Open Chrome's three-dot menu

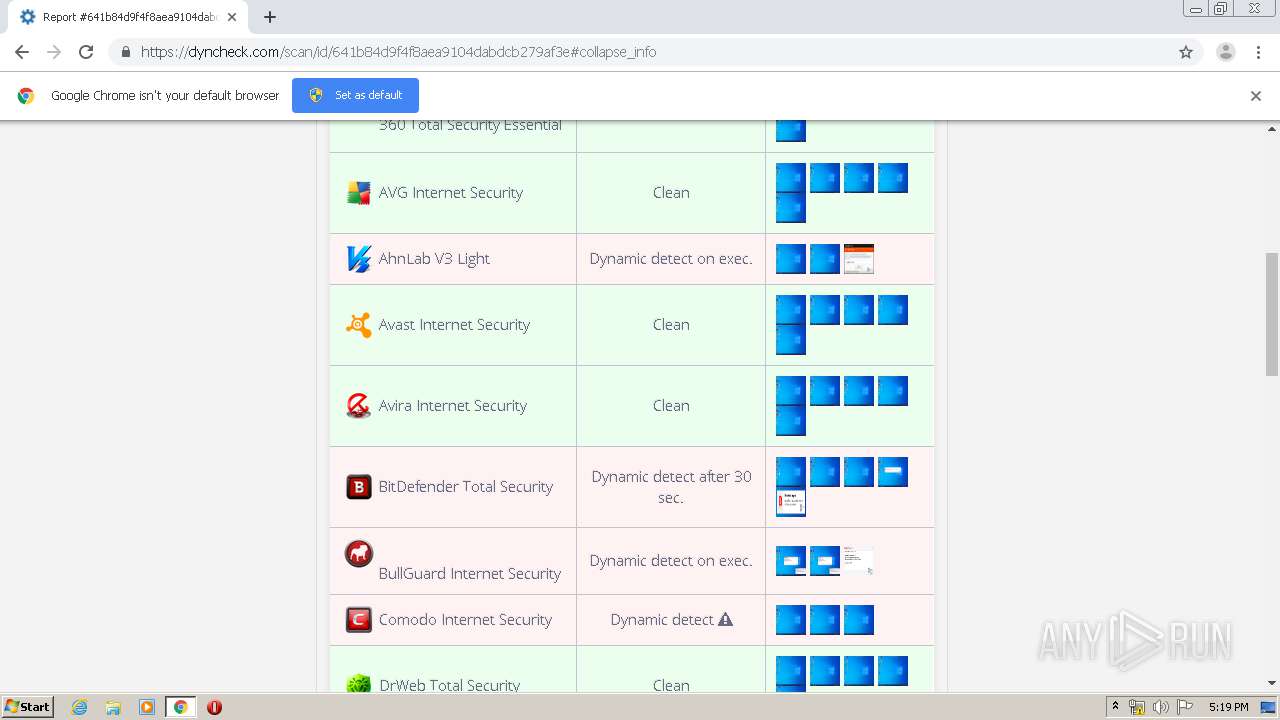(1258, 52)
